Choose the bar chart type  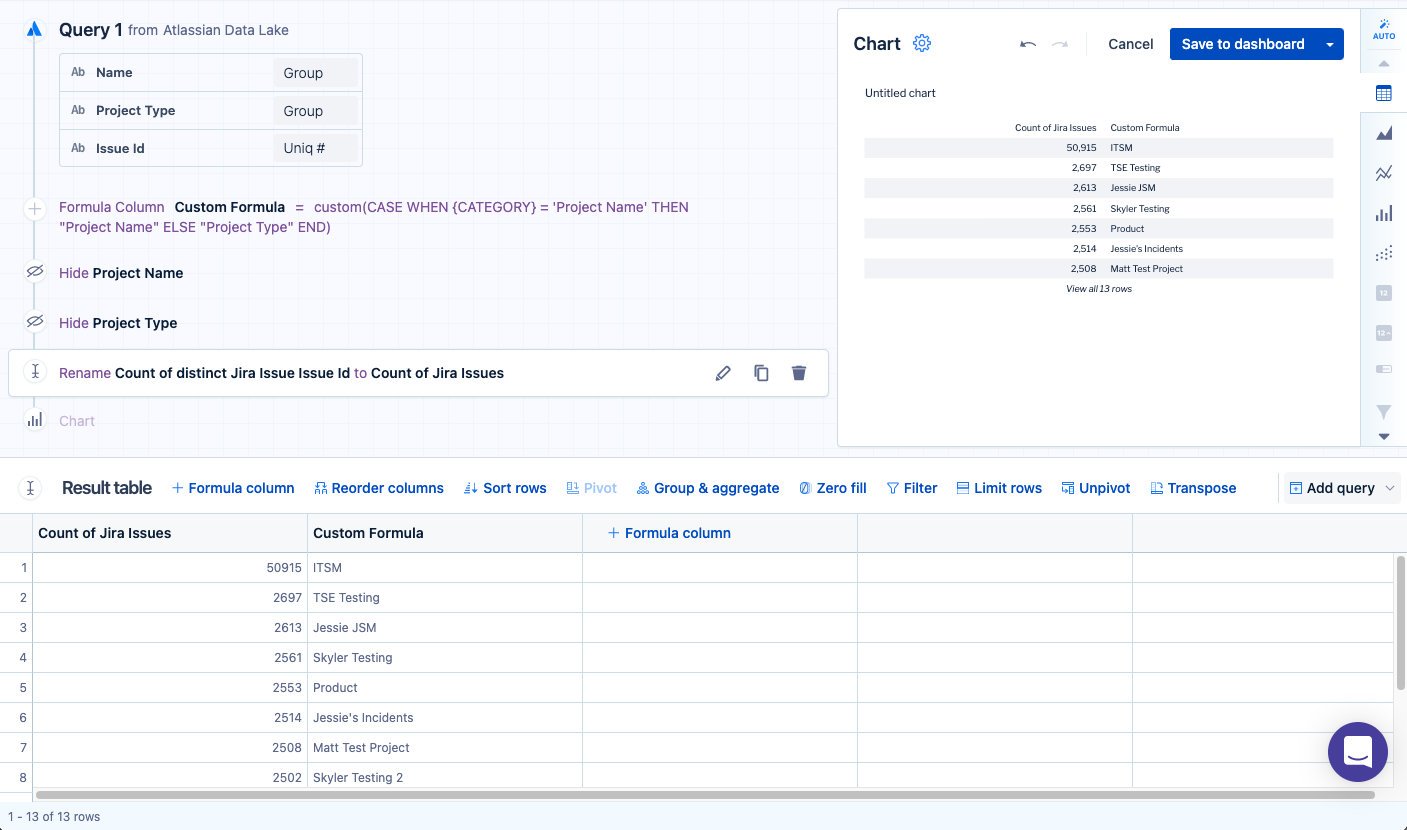(1384, 213)
